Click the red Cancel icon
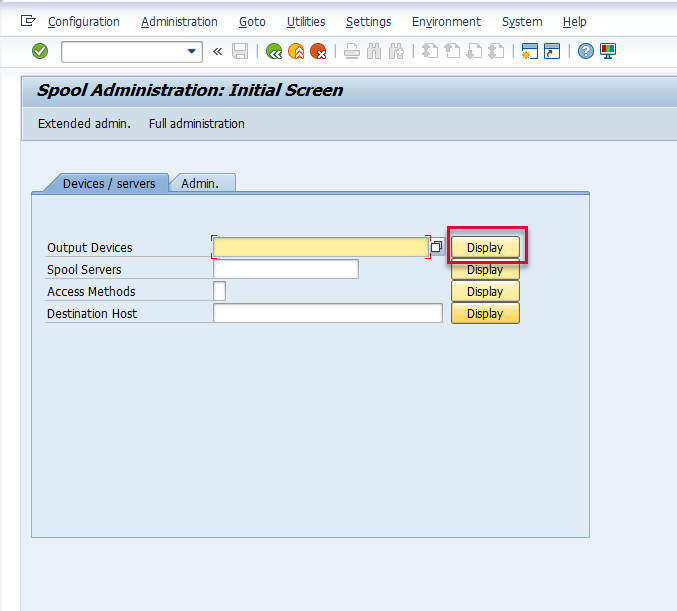 click(318, 51)
